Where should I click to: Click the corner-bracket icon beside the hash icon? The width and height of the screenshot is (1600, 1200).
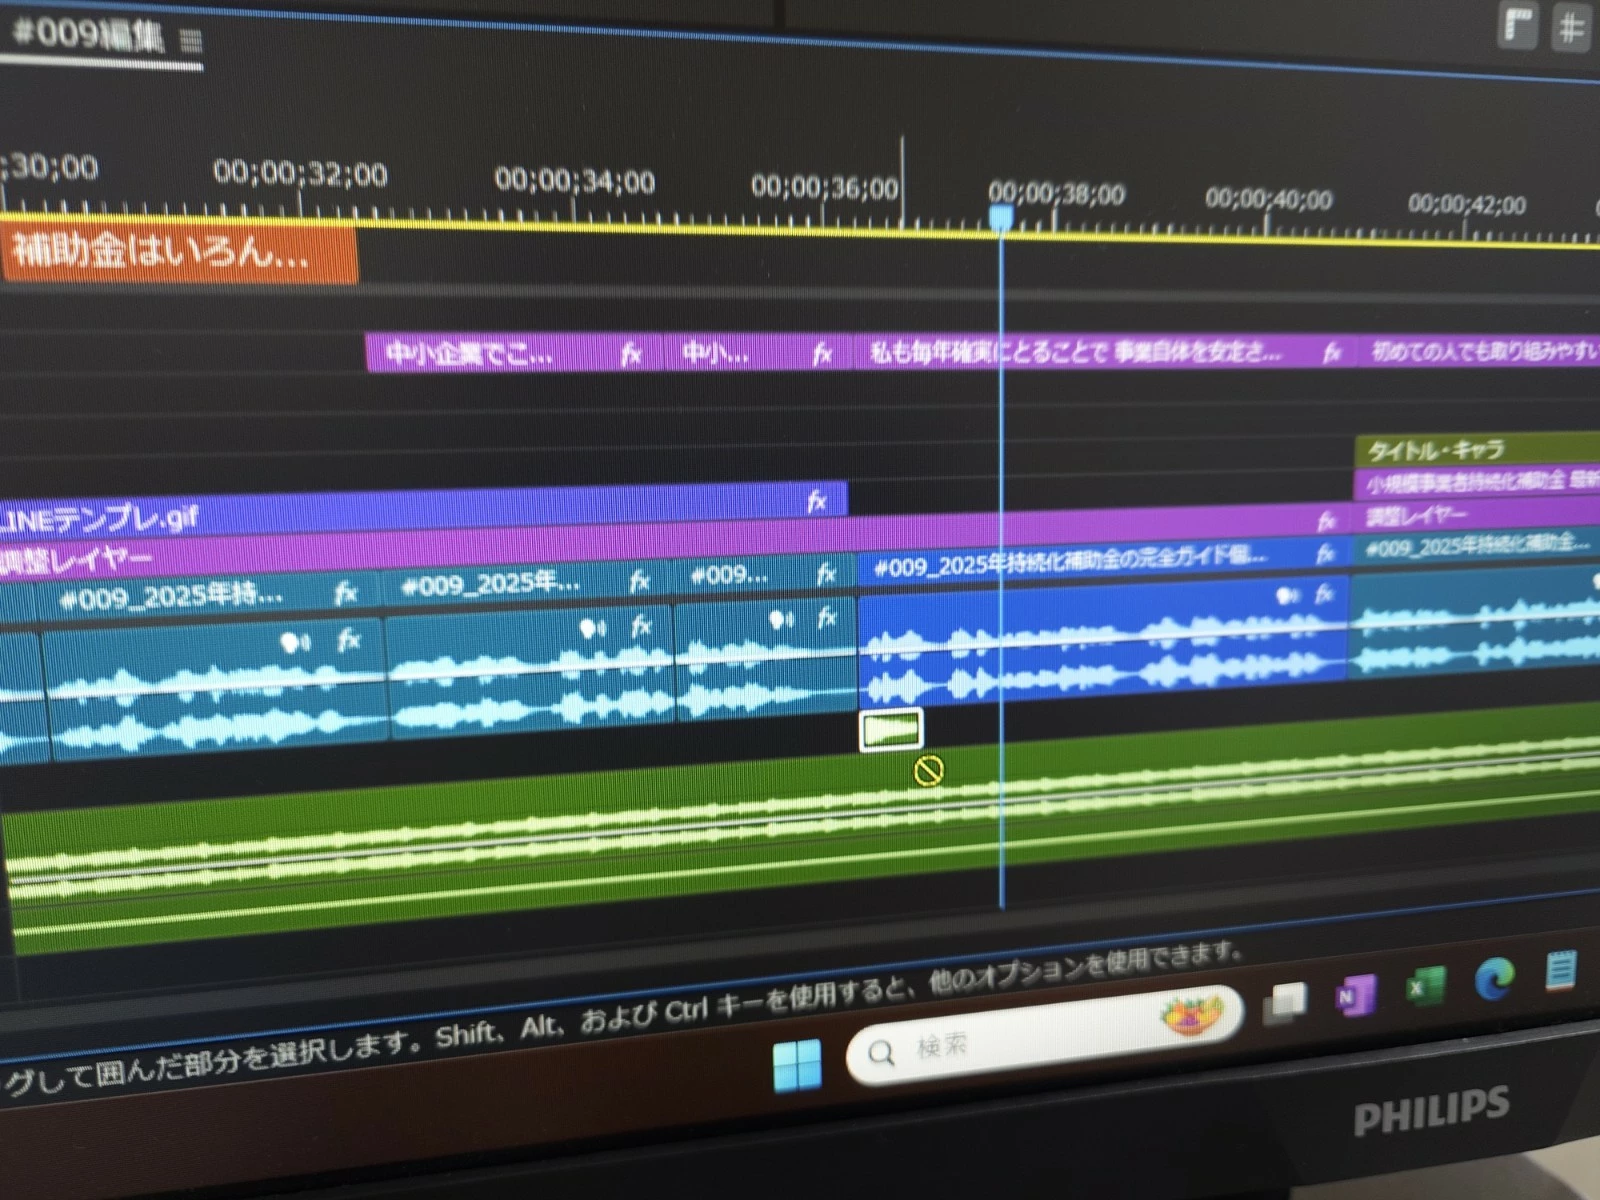[1519, 25]
